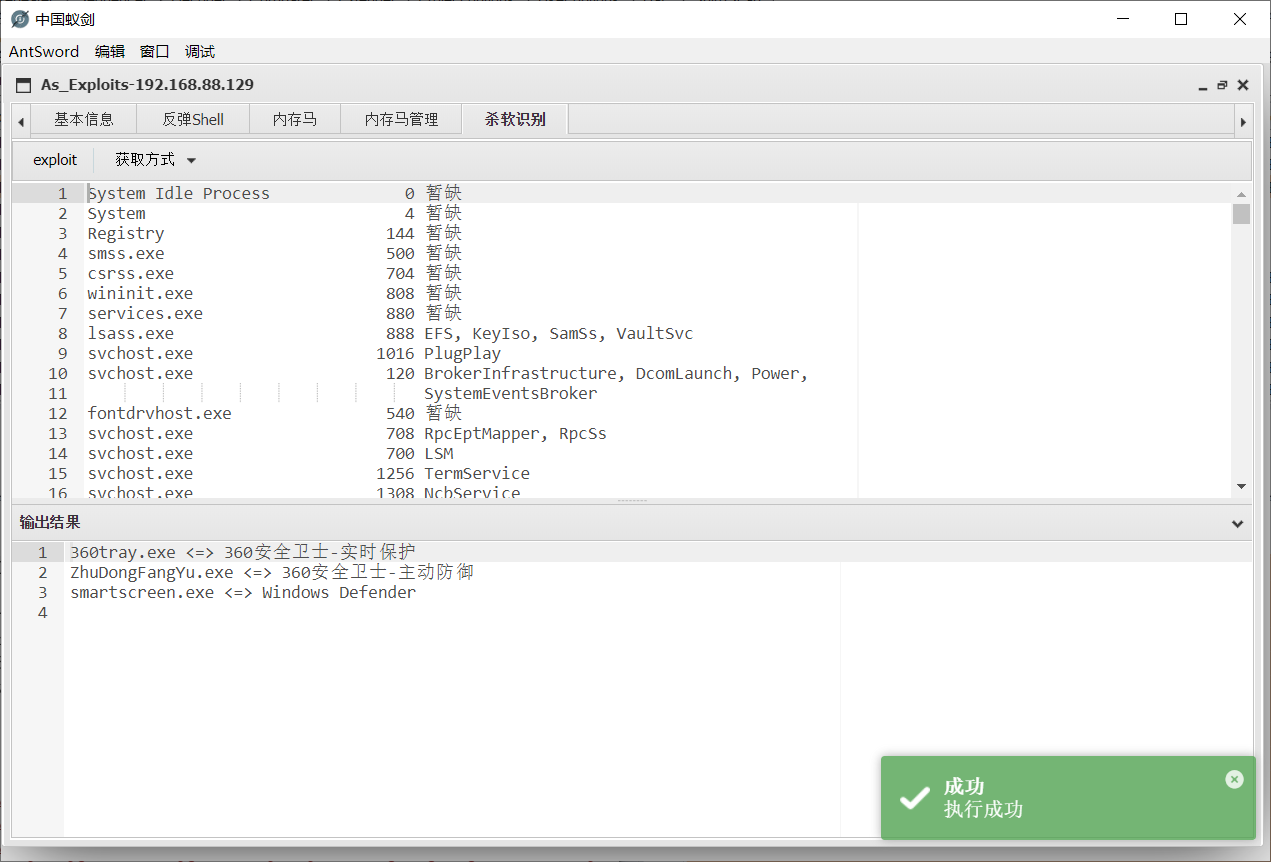Dismiss the success notification with its close icon
1271x862 pixels.
(x=1234, y=779)
